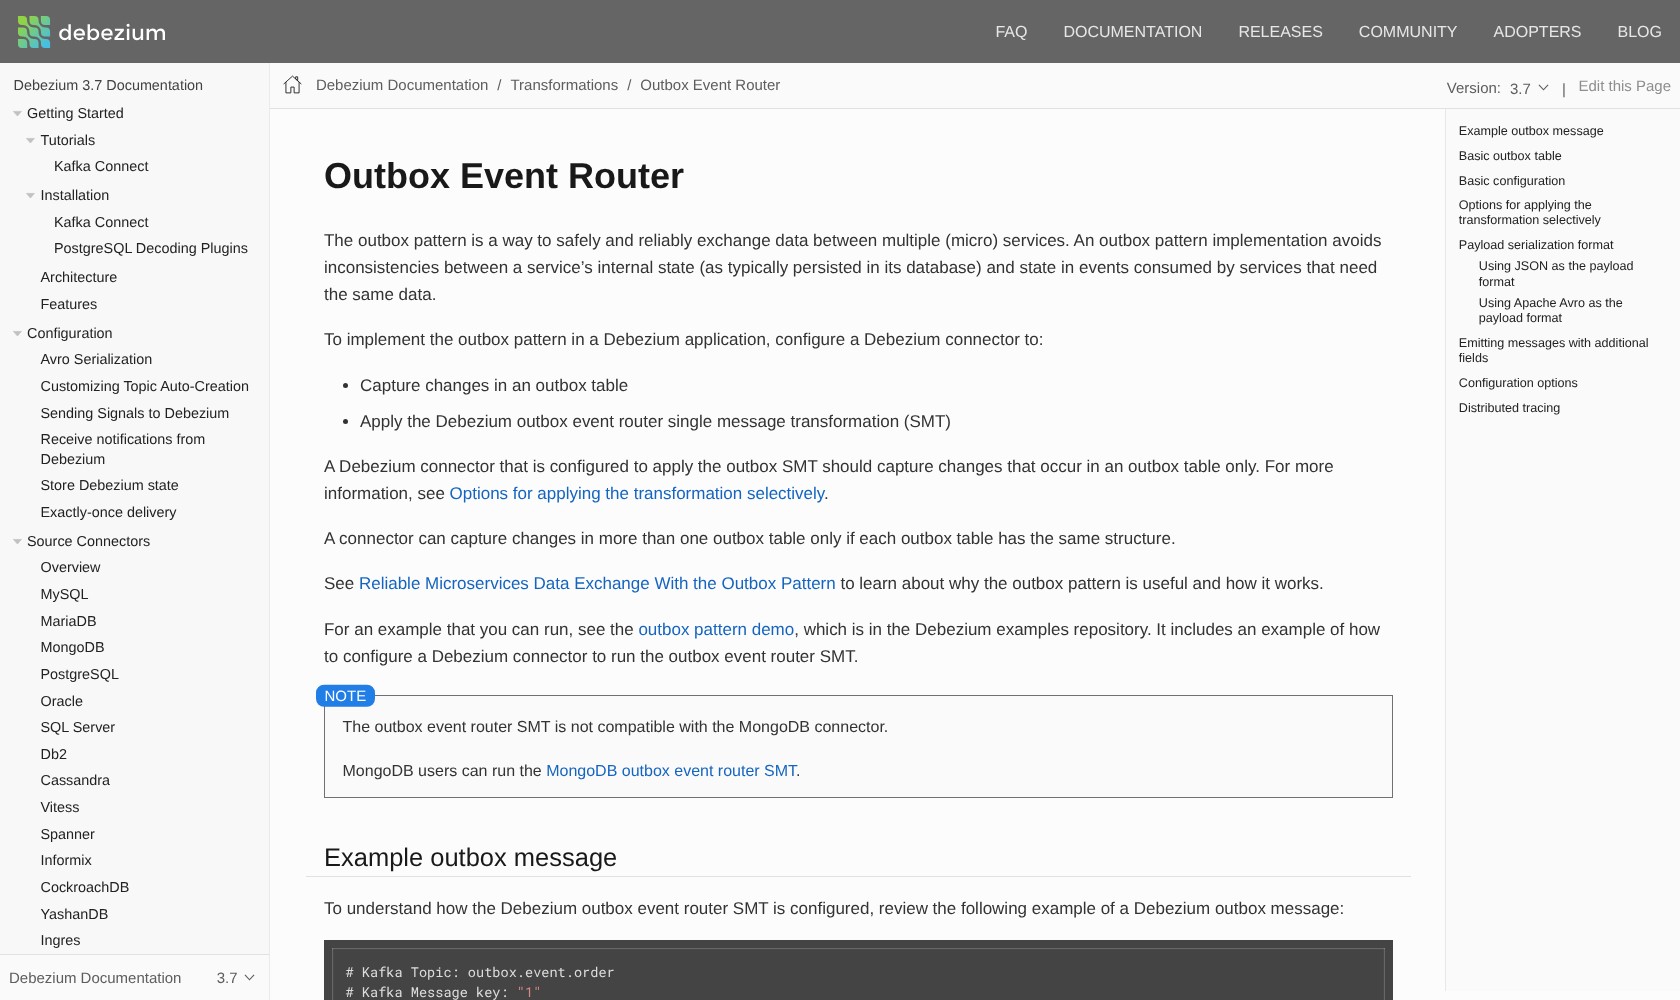
Task: Jump to Distributed tracing section
Action: [1508, 408]
